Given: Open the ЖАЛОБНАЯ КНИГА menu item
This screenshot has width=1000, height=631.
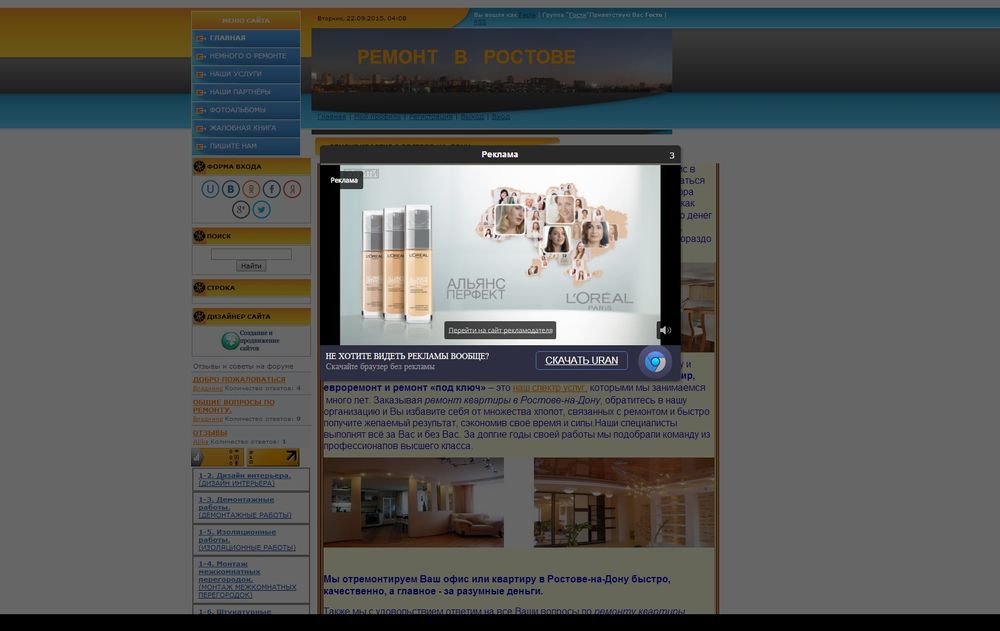Looking at the screenshot, I should tap(246, 128).
